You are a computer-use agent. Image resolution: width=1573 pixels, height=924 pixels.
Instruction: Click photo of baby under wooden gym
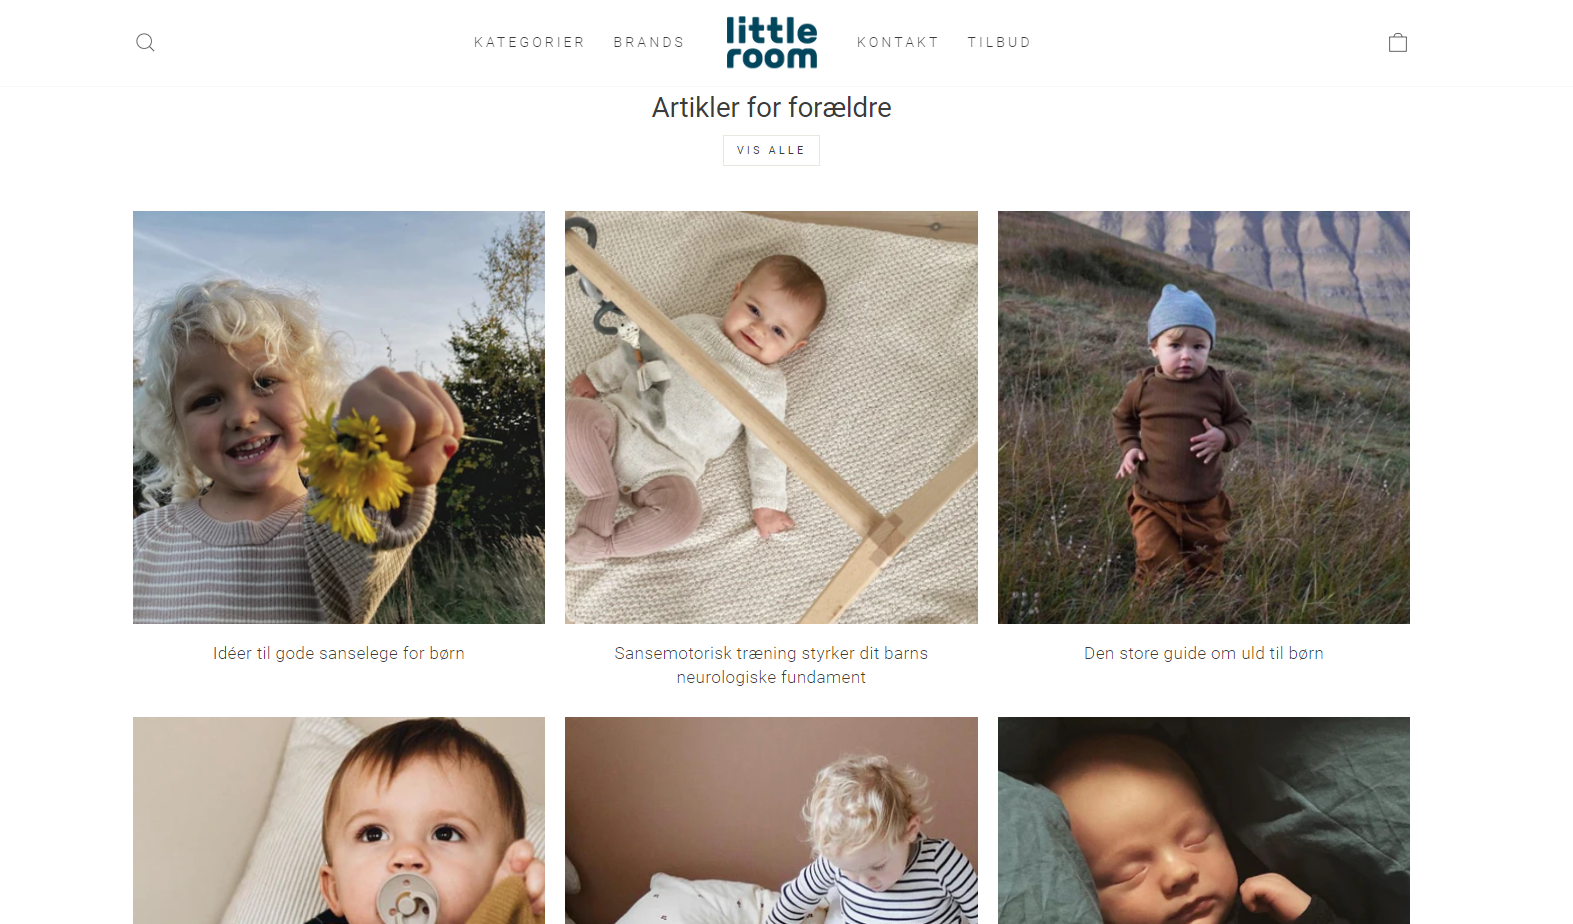(x=771, y=417)
